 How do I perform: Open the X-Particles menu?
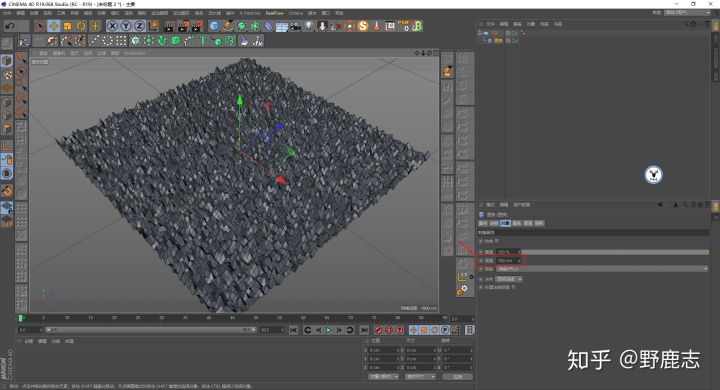pyautogui.click(x=250, y=13)
